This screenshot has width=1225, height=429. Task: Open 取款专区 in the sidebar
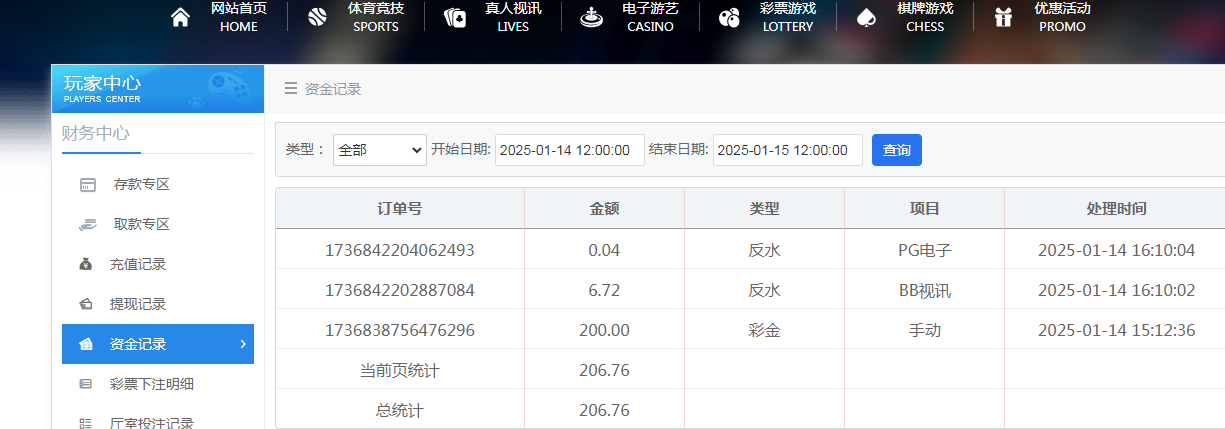pos(140,224)
